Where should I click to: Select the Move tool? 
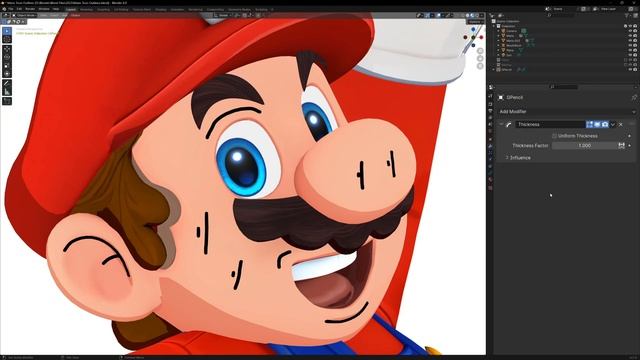click(x=7, y=49)
